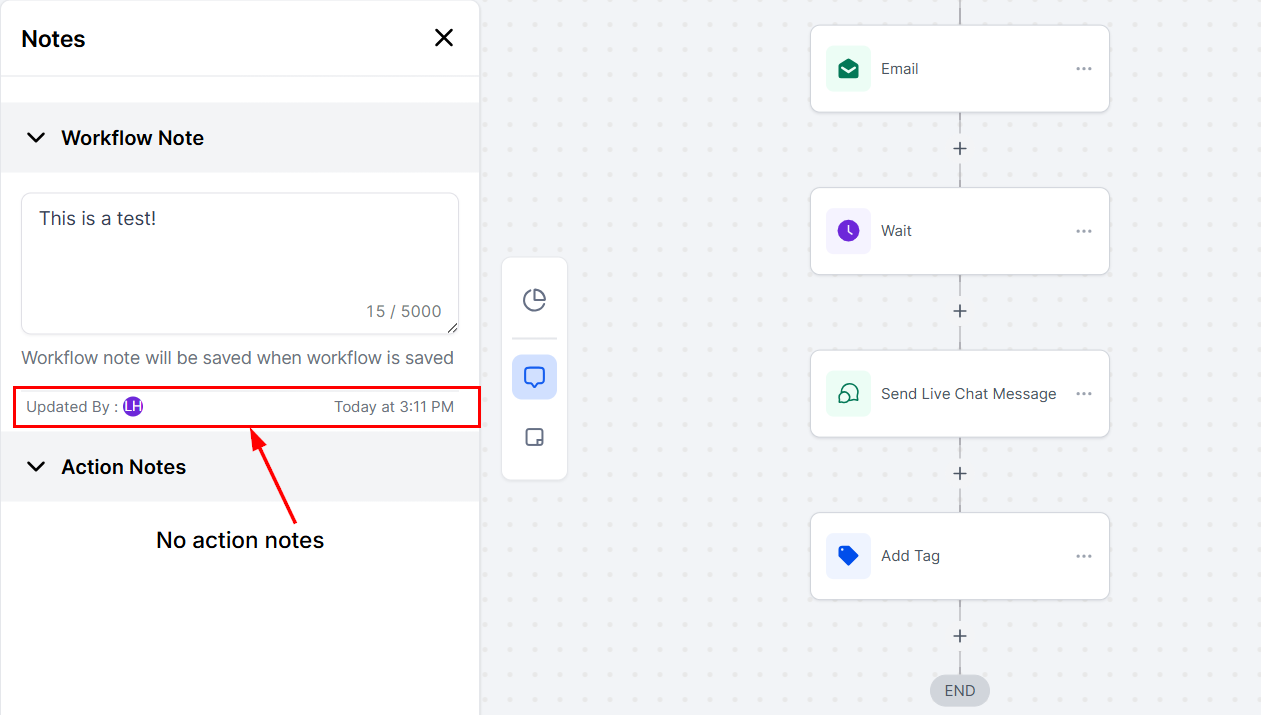
Task: Add a step after Add Tag
Action: [960, 636]
